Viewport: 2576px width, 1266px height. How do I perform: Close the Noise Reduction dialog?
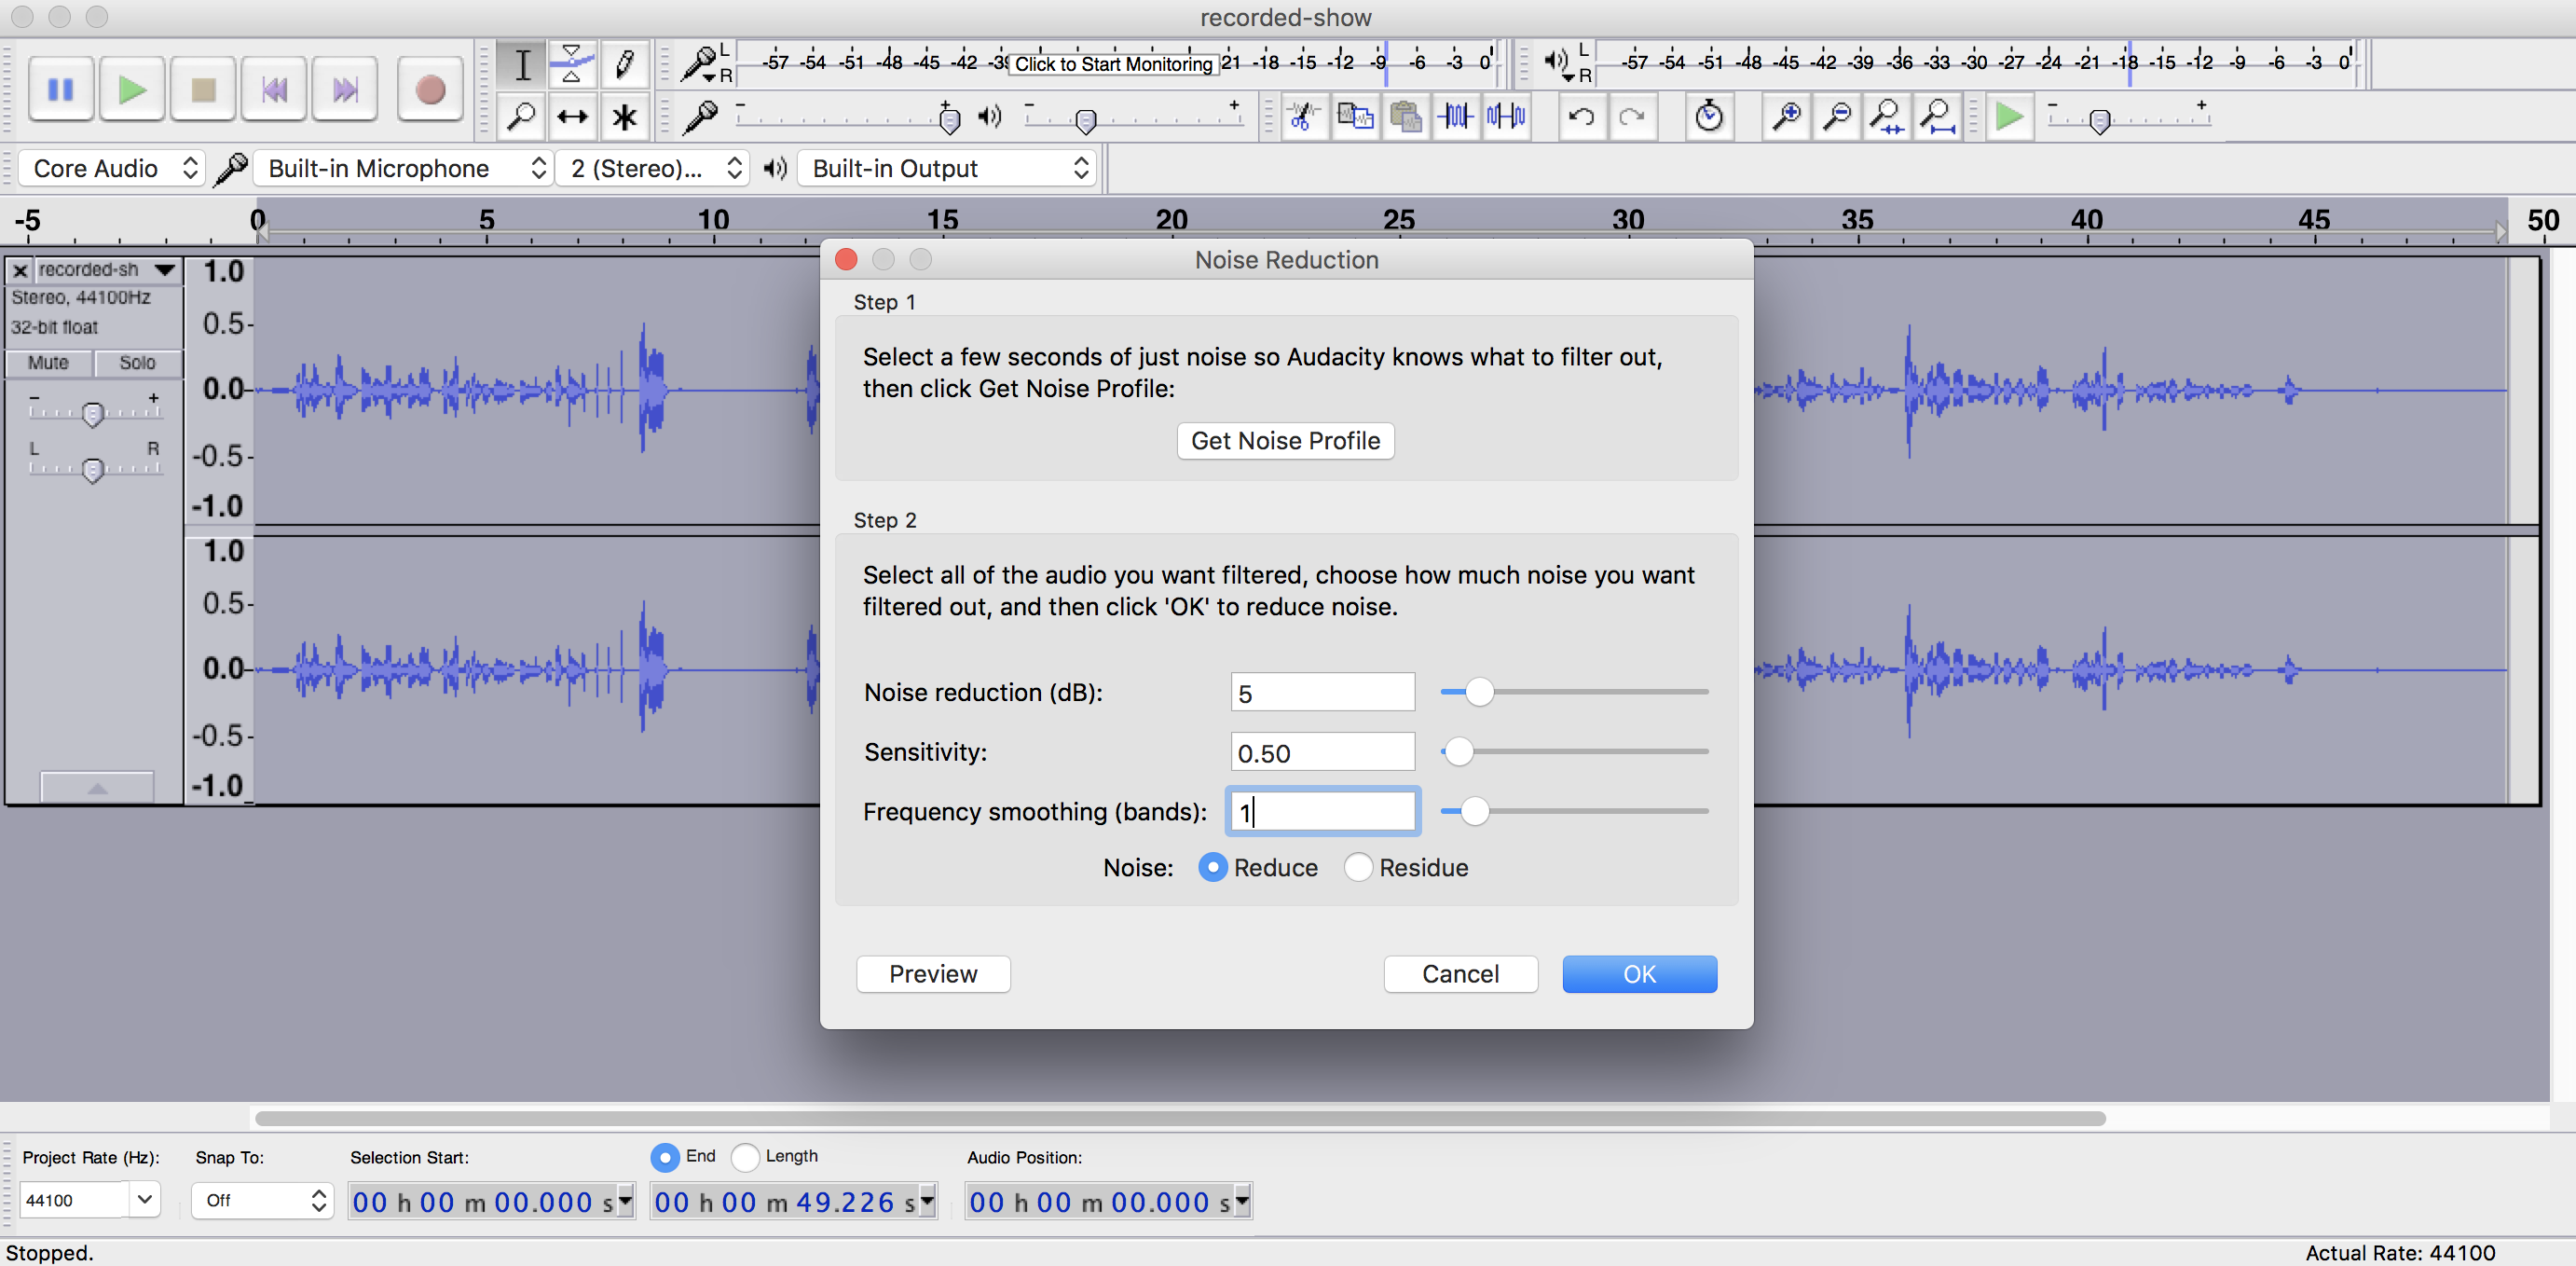[x=846, y=260]
